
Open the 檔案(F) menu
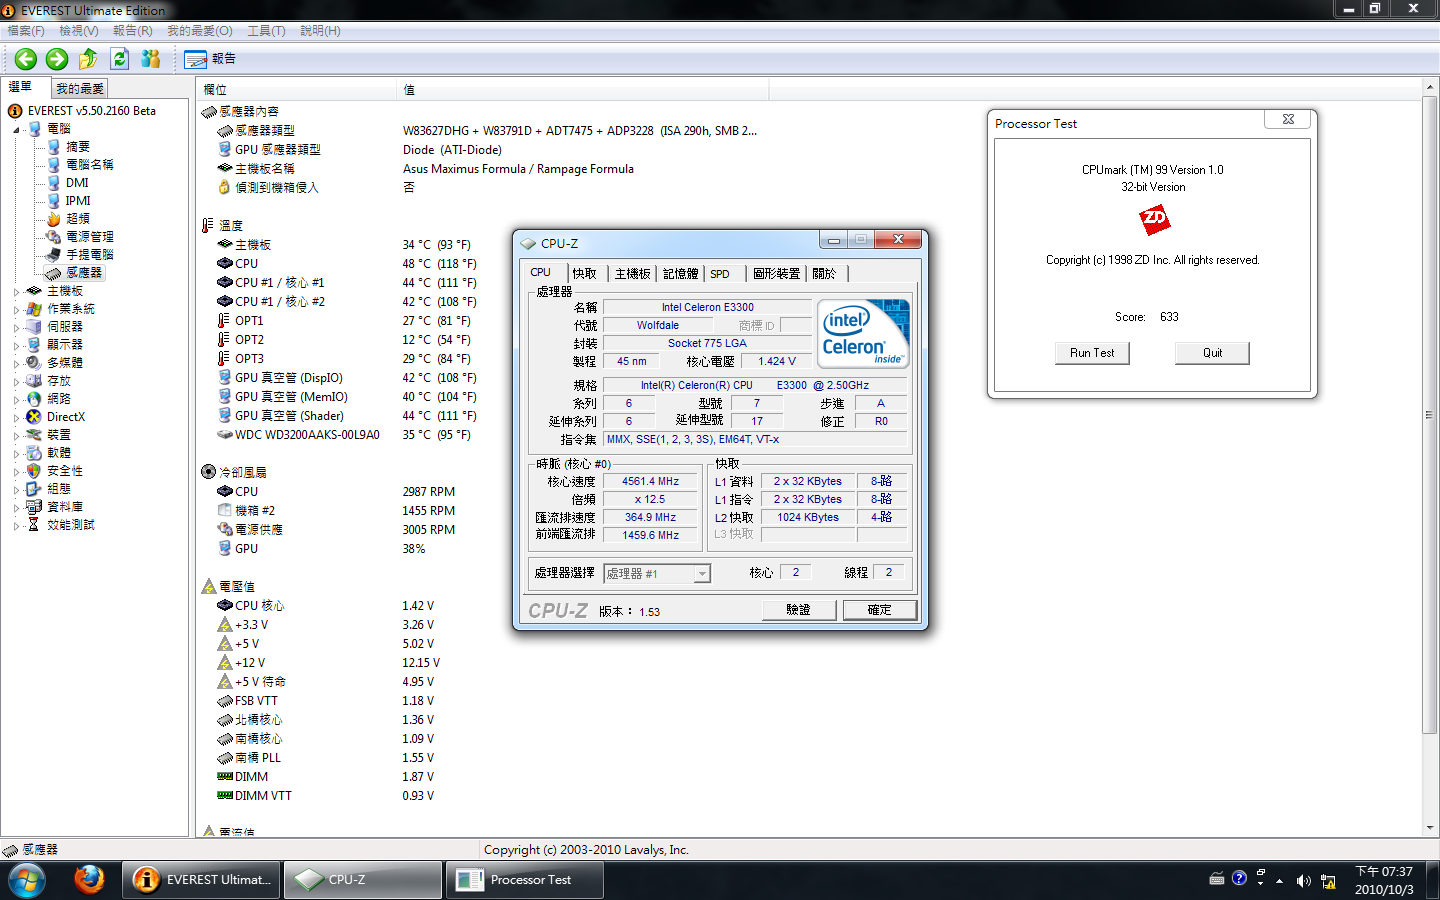click(26, 31)
